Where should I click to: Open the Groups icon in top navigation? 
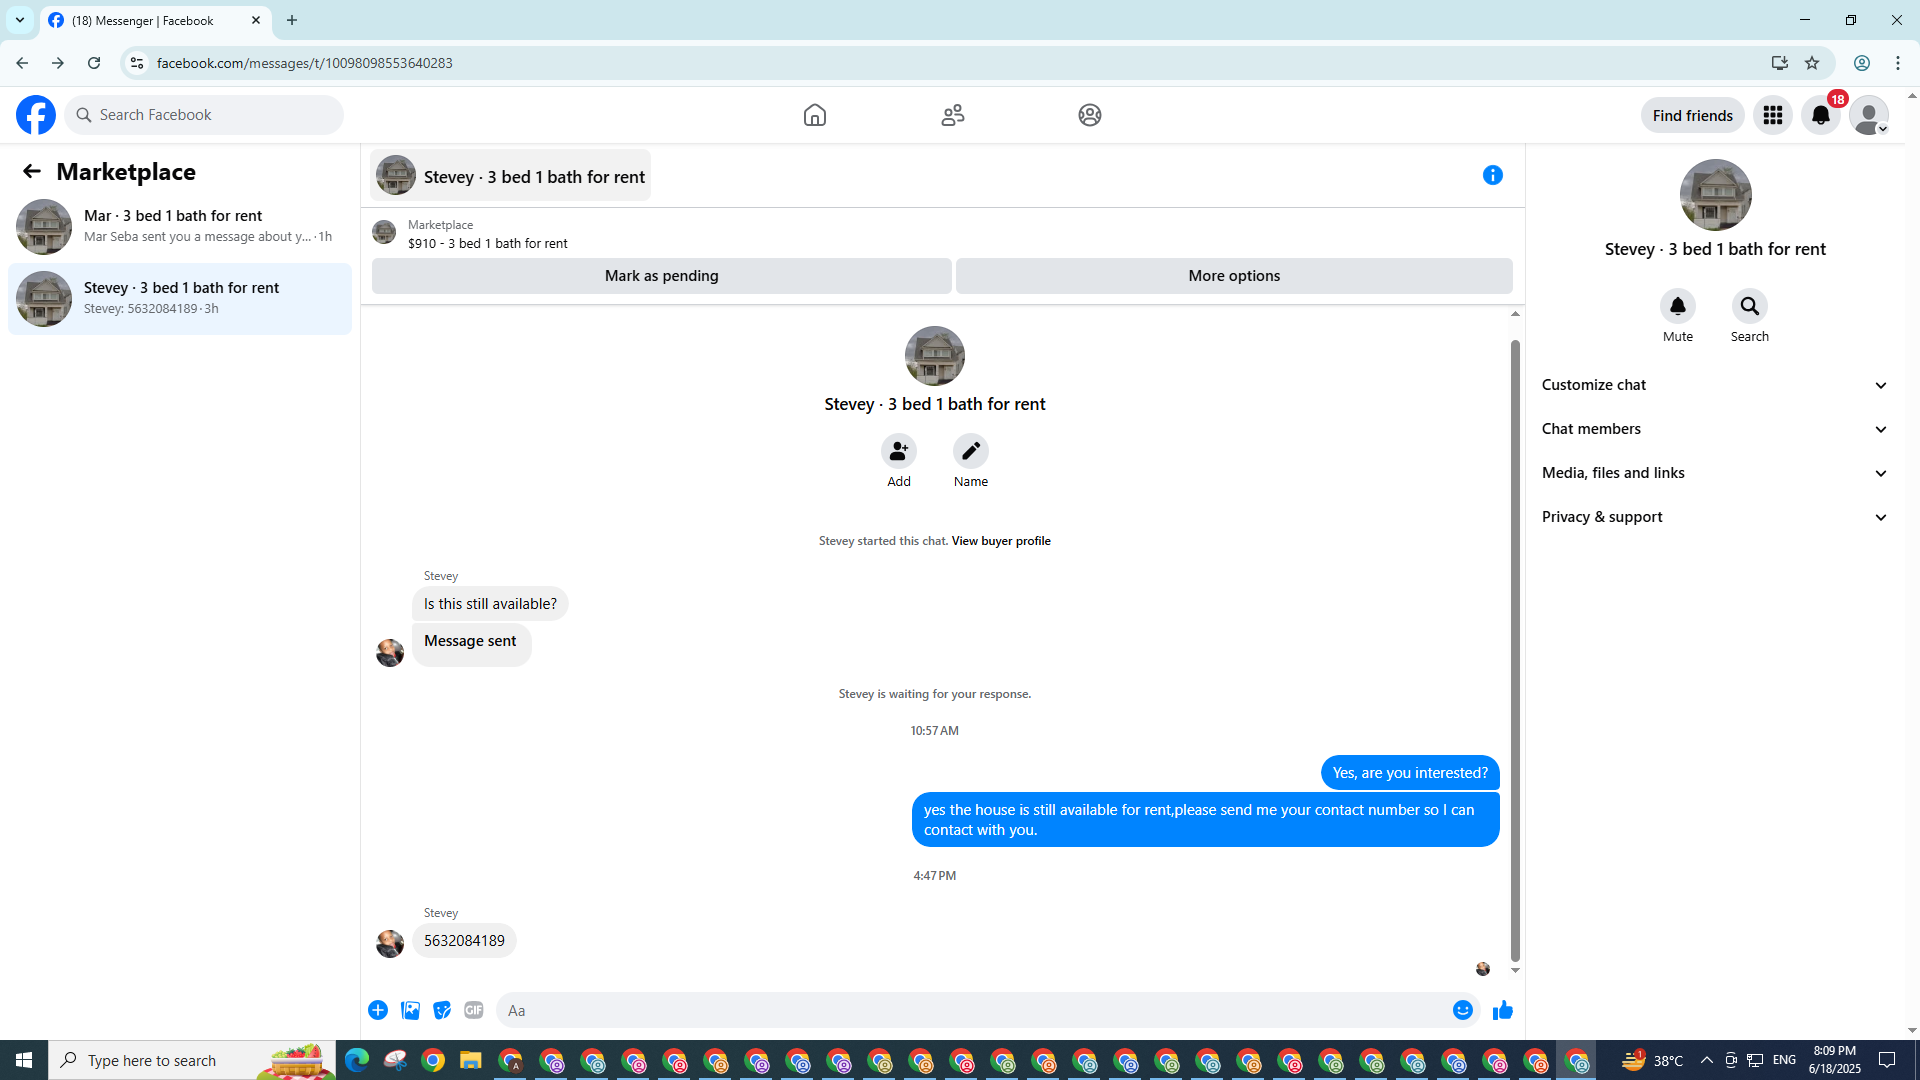(1090, 115)
